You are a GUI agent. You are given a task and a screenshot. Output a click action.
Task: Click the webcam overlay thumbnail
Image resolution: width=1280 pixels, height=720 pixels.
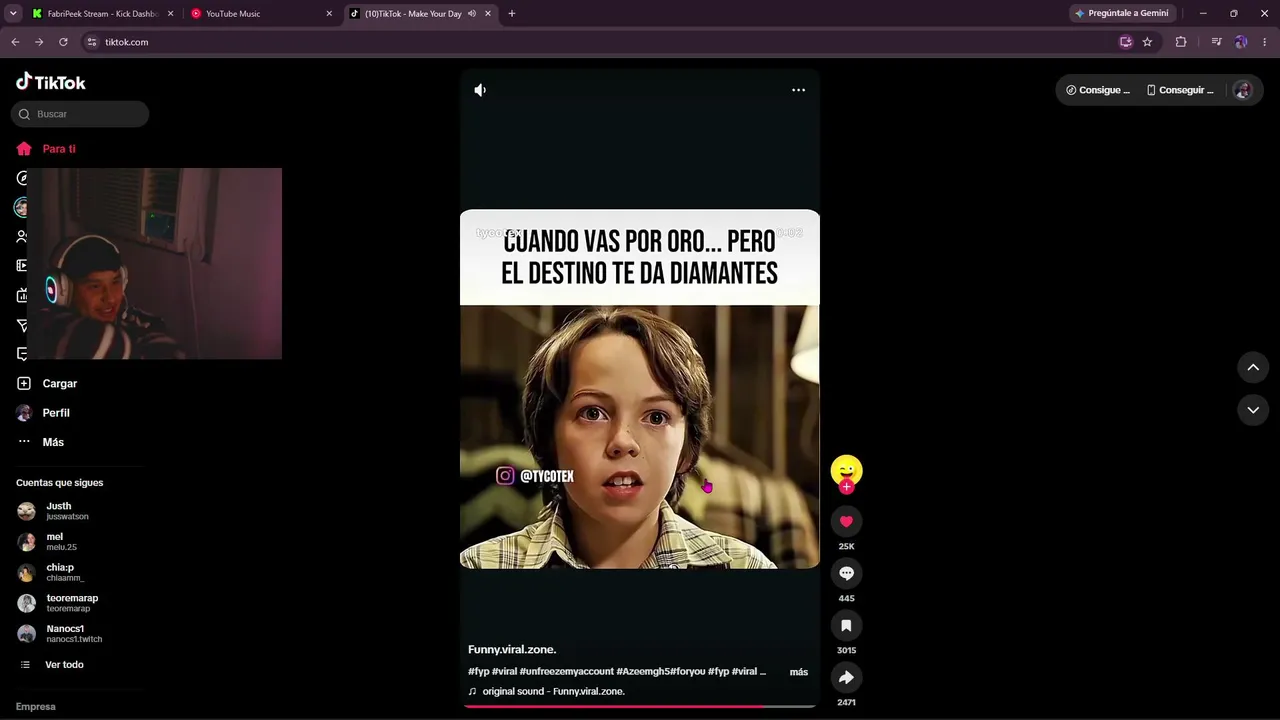pyautogui.click(x=154, y=263)
